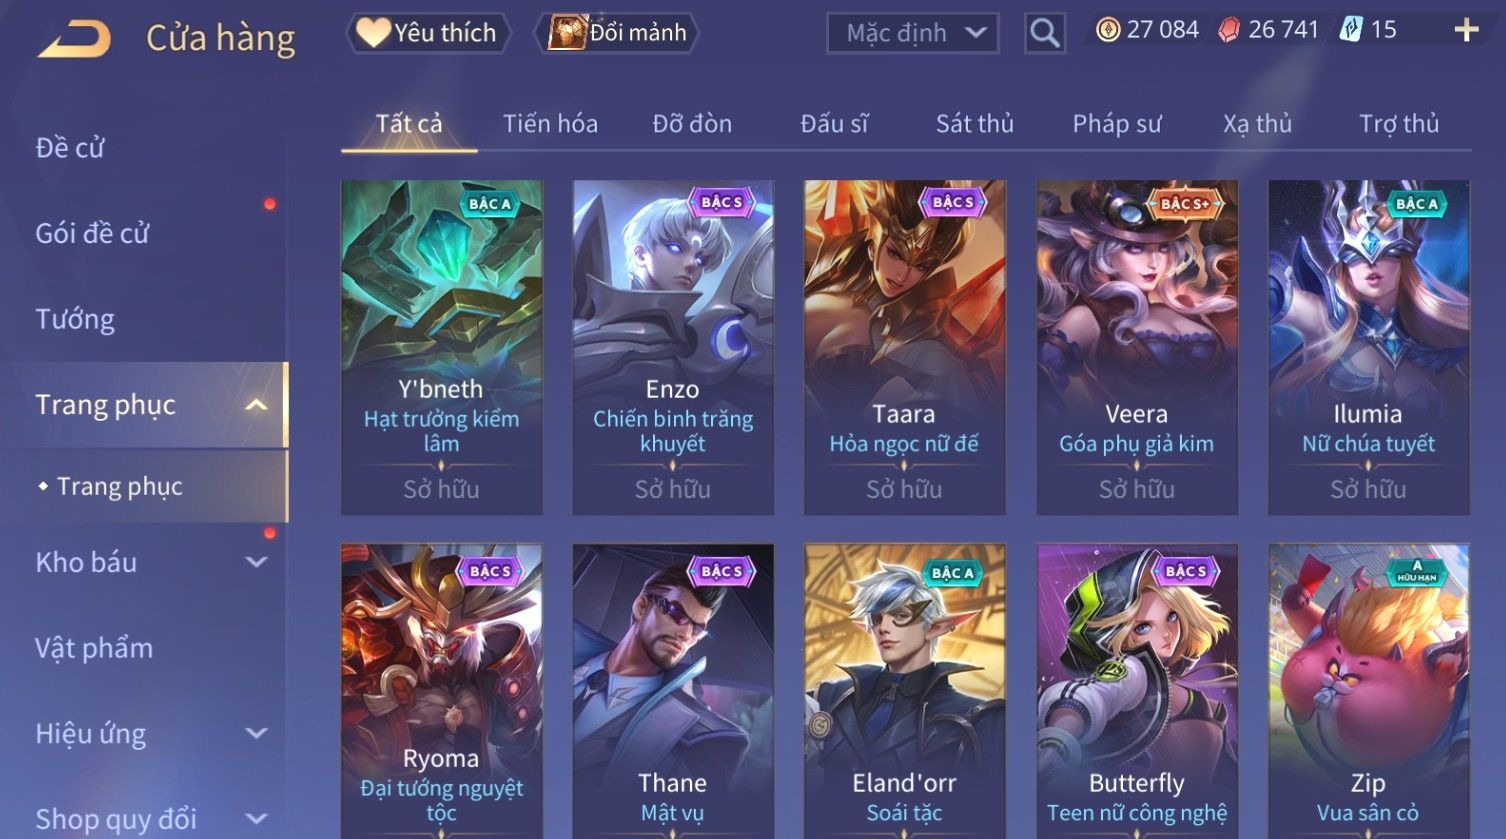Image resolution: width=1506 pixels, height=839 pixels.
Task: Click the blue voucher currency icon
Action: tap(1351, 30)
